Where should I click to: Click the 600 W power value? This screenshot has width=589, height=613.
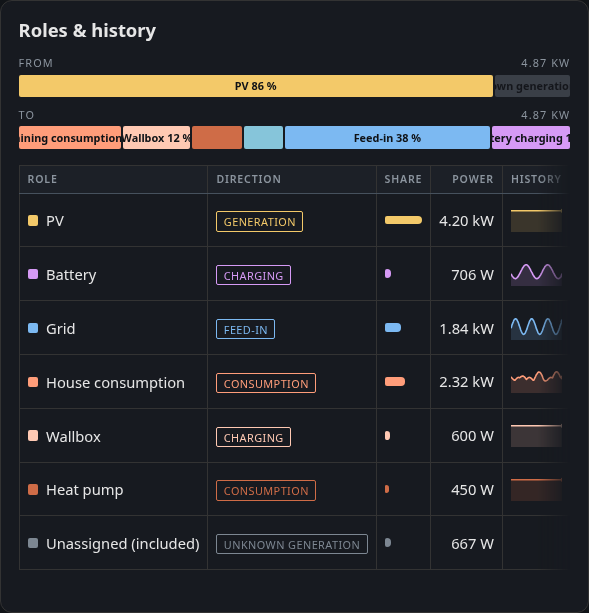473,436
